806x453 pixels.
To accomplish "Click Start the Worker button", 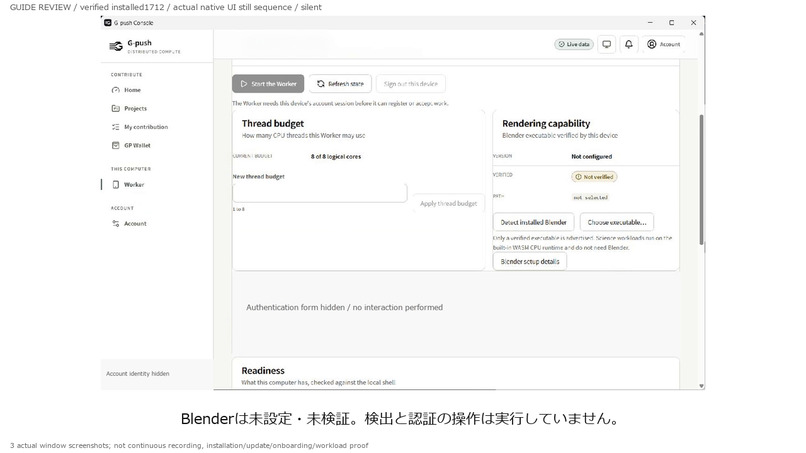I will 268,84.
